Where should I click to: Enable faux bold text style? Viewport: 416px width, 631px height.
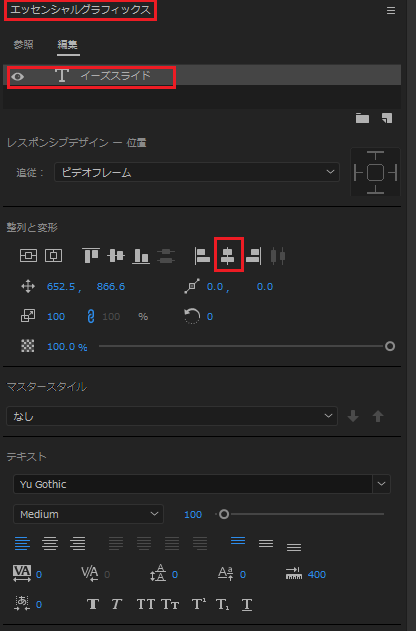(93, 604)
